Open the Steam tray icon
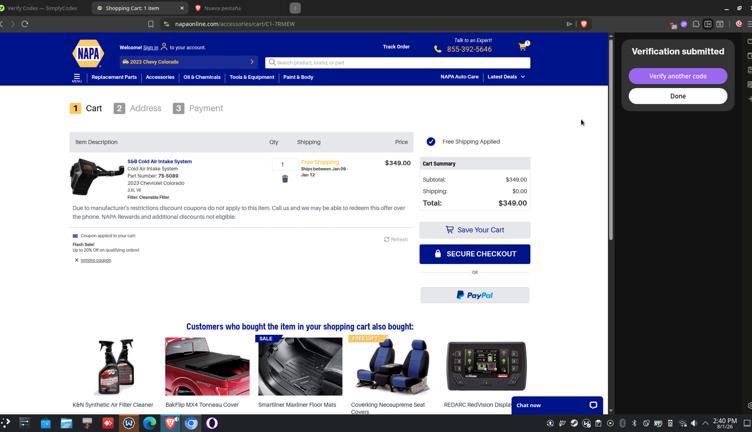 574,423
